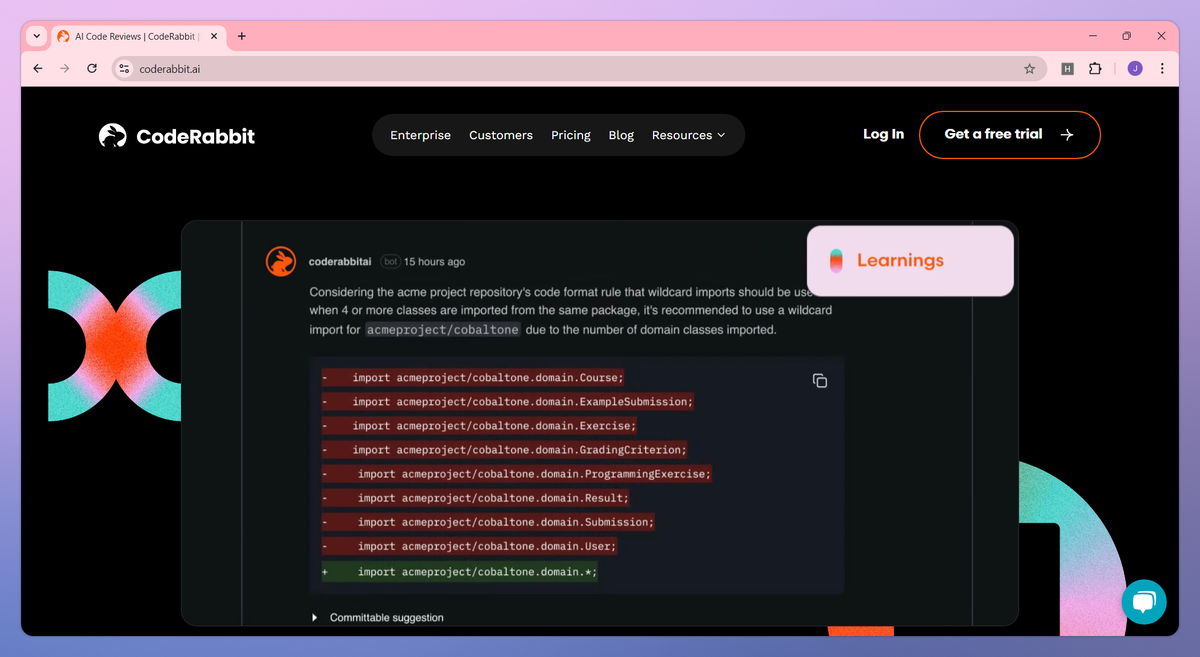Click the Learnings badge
The height and width of the screenshot is (657, 1200).
pos(910,261)
